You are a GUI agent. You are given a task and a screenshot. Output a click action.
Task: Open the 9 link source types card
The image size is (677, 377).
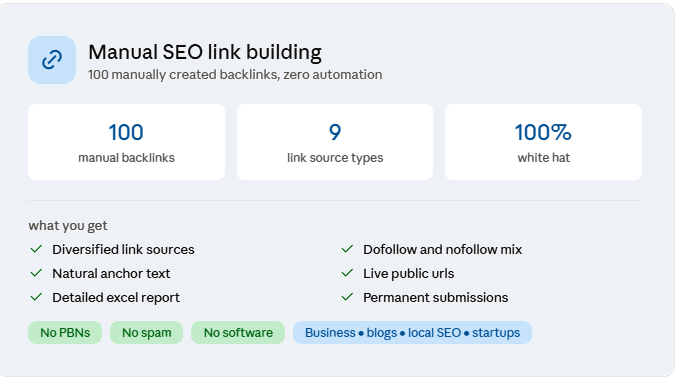tap(335, 142)
